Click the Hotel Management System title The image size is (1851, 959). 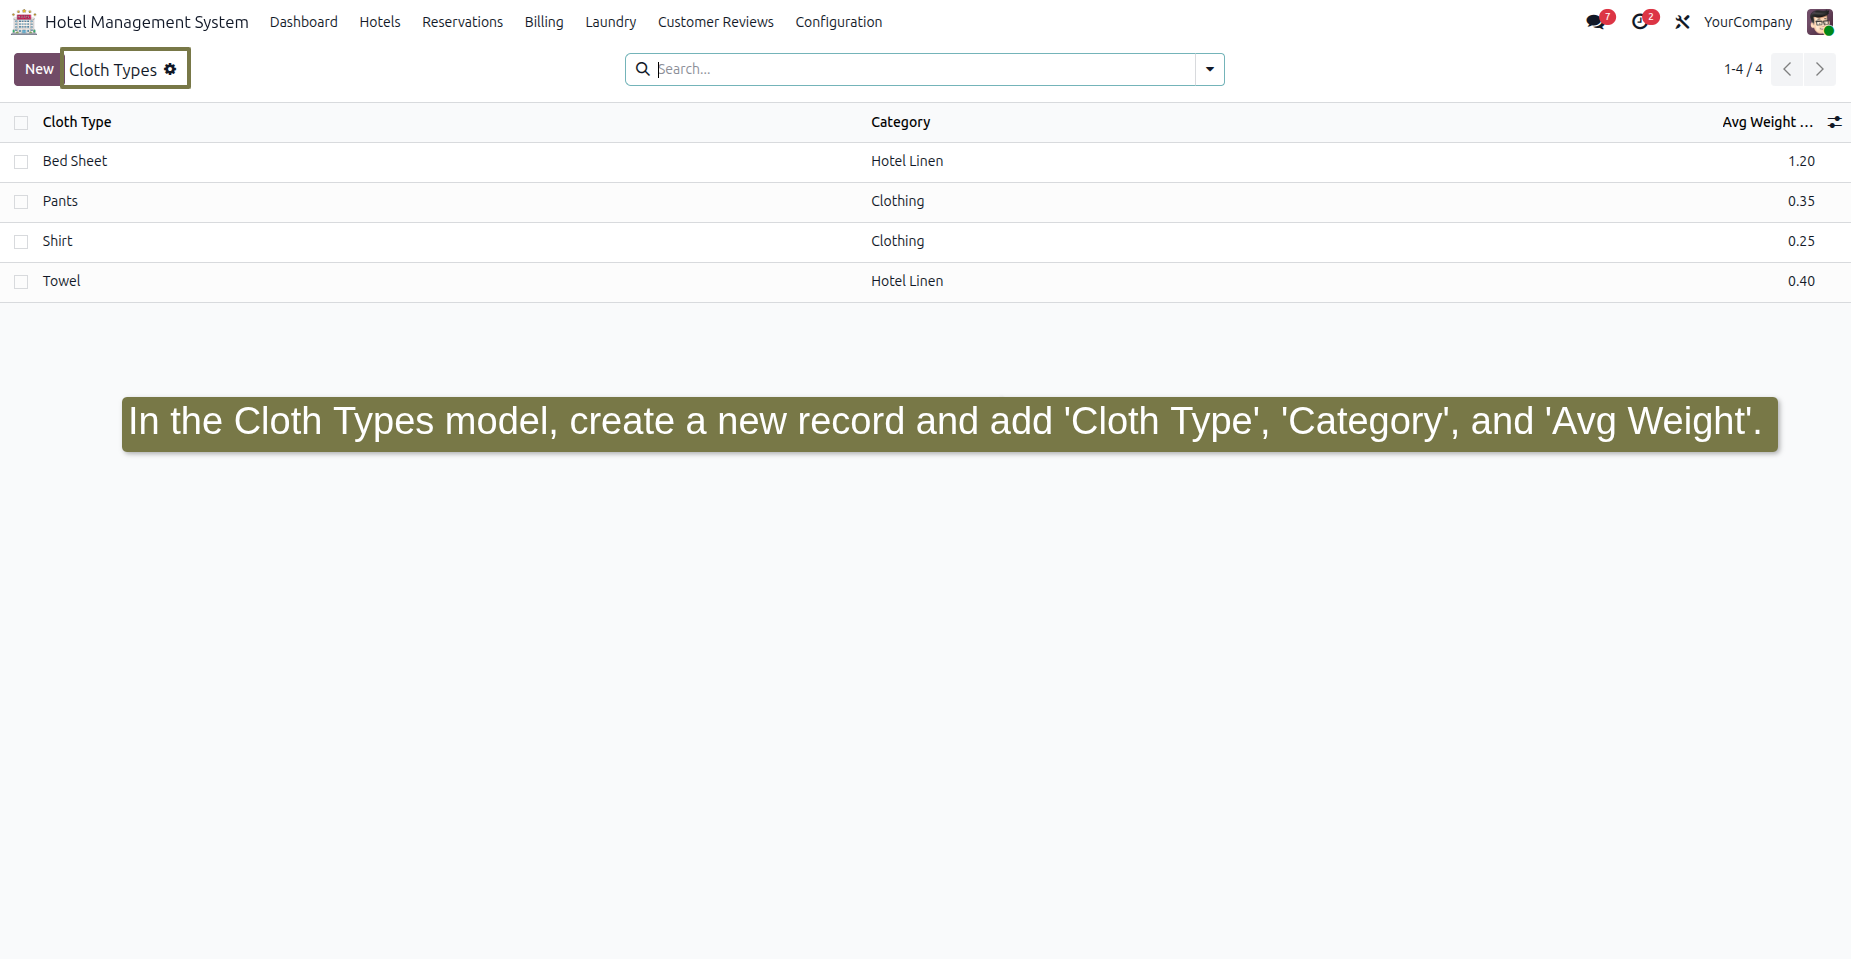147,22
